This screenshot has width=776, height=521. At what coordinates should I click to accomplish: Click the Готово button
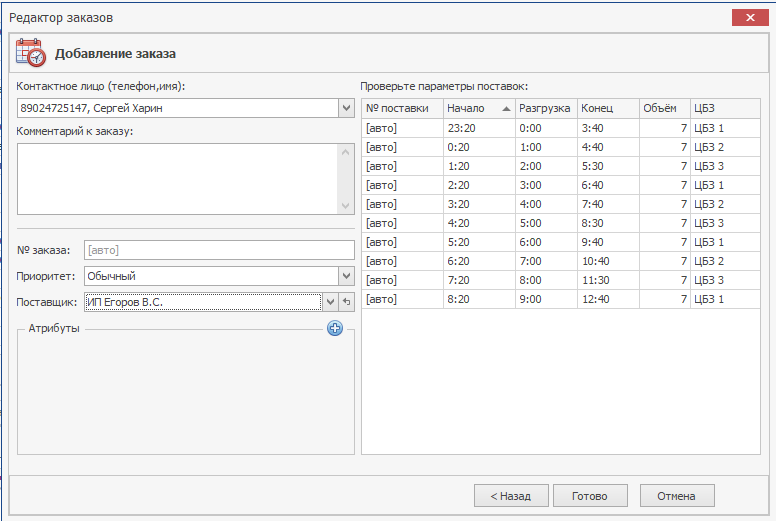[x=589, y=495]
